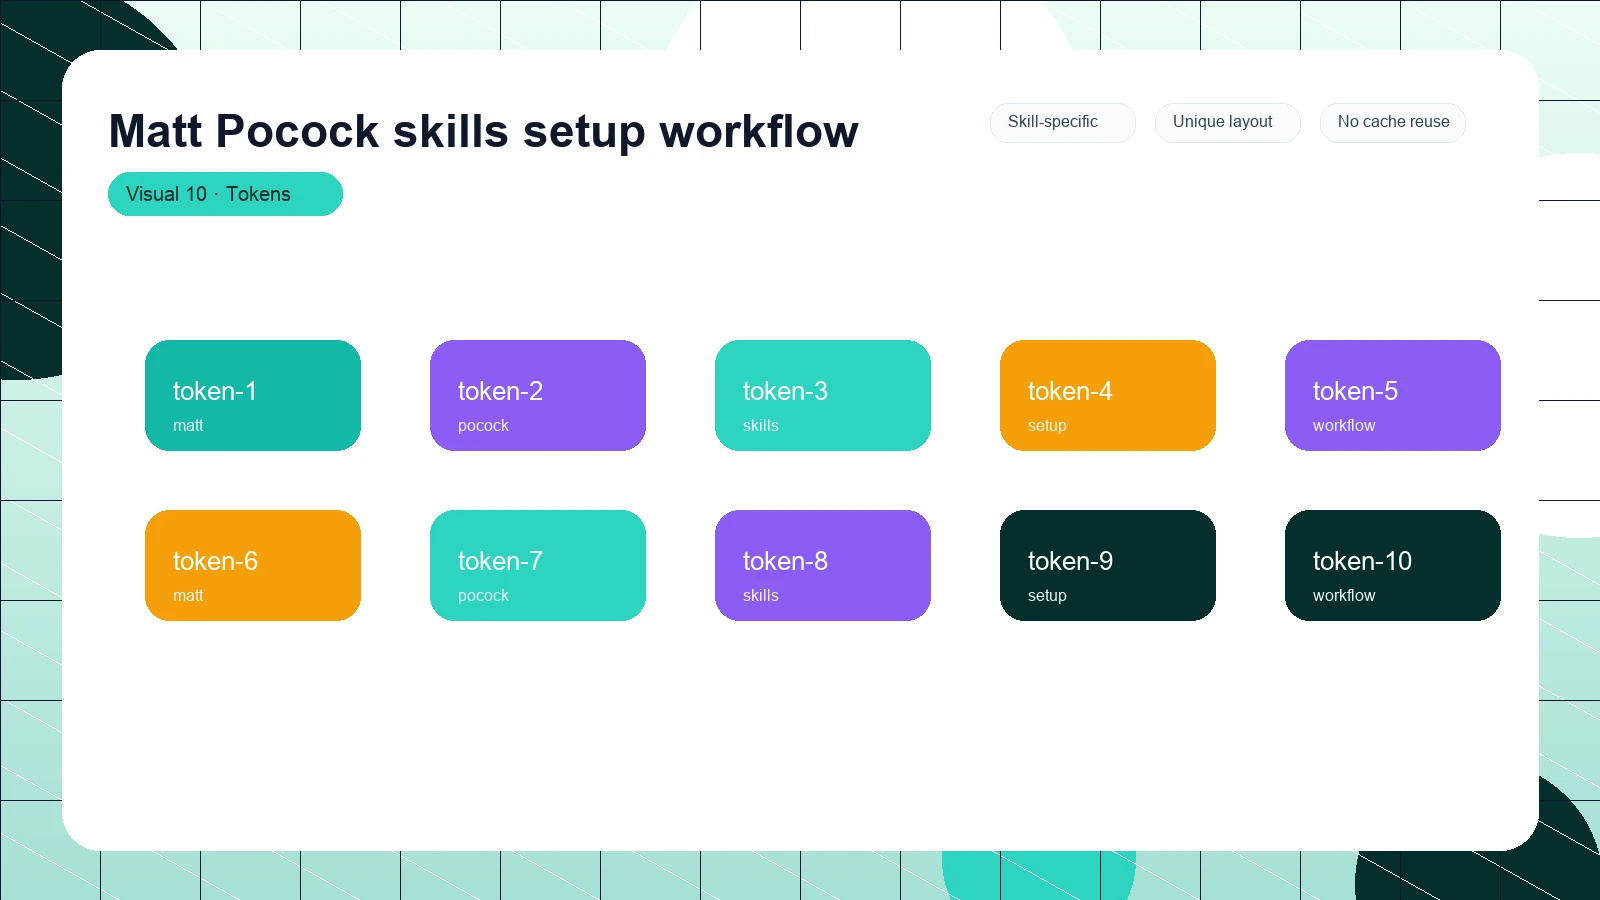The height and width of the screenshot is (900, 1600).
Task: Click the No cache reuse tag
Action: pyautogui.click(x=1393, y=122)
